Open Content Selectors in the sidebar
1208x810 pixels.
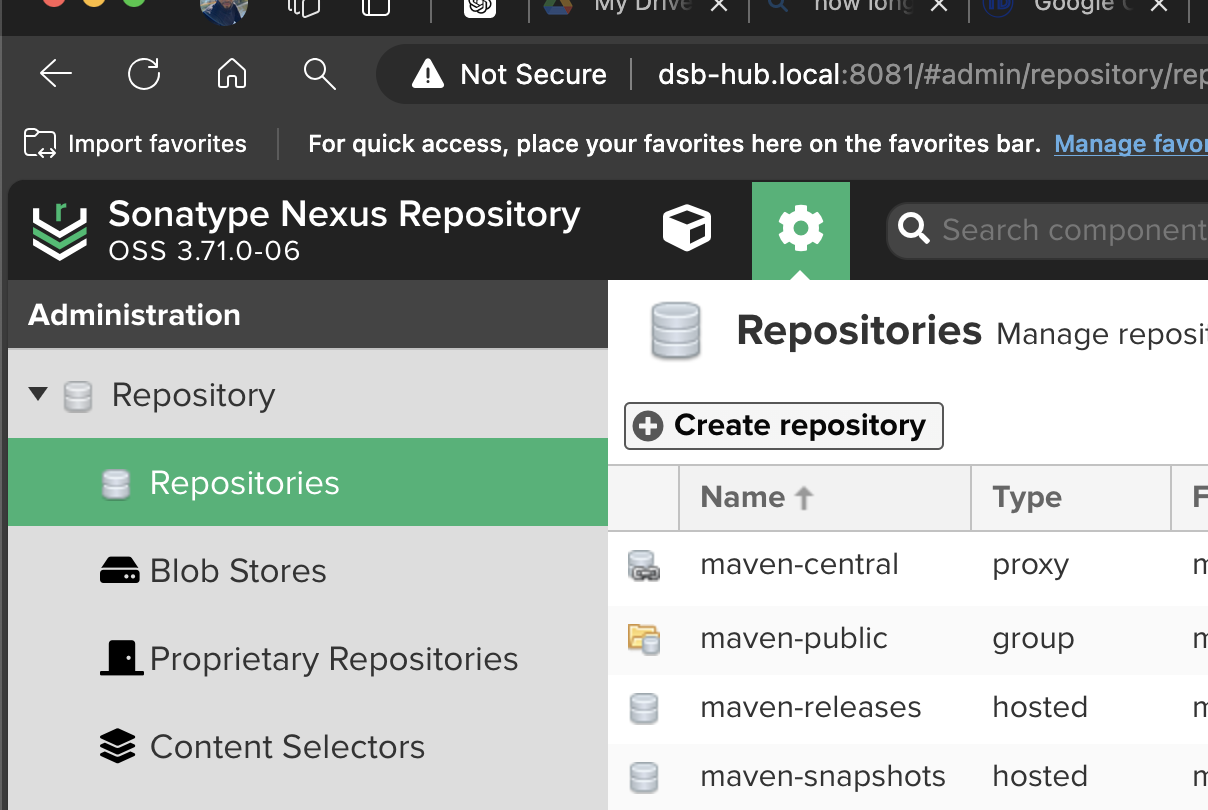click(x=308, y=746)
